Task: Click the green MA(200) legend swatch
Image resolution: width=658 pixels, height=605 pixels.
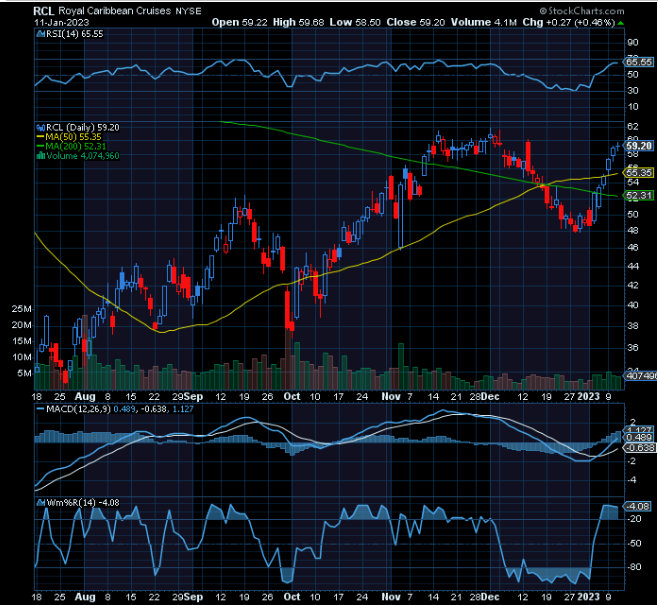Action: click(39, 146)
